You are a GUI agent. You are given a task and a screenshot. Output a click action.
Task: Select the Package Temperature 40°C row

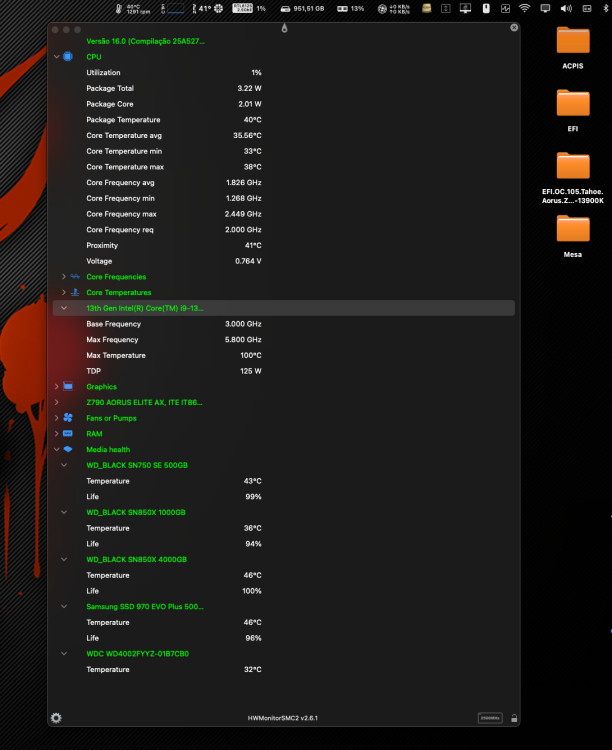coord(284,120)
